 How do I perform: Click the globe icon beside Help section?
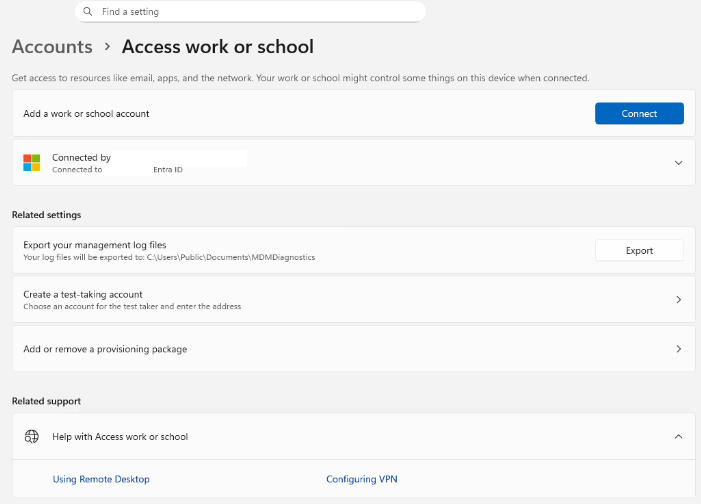(32, 437)
